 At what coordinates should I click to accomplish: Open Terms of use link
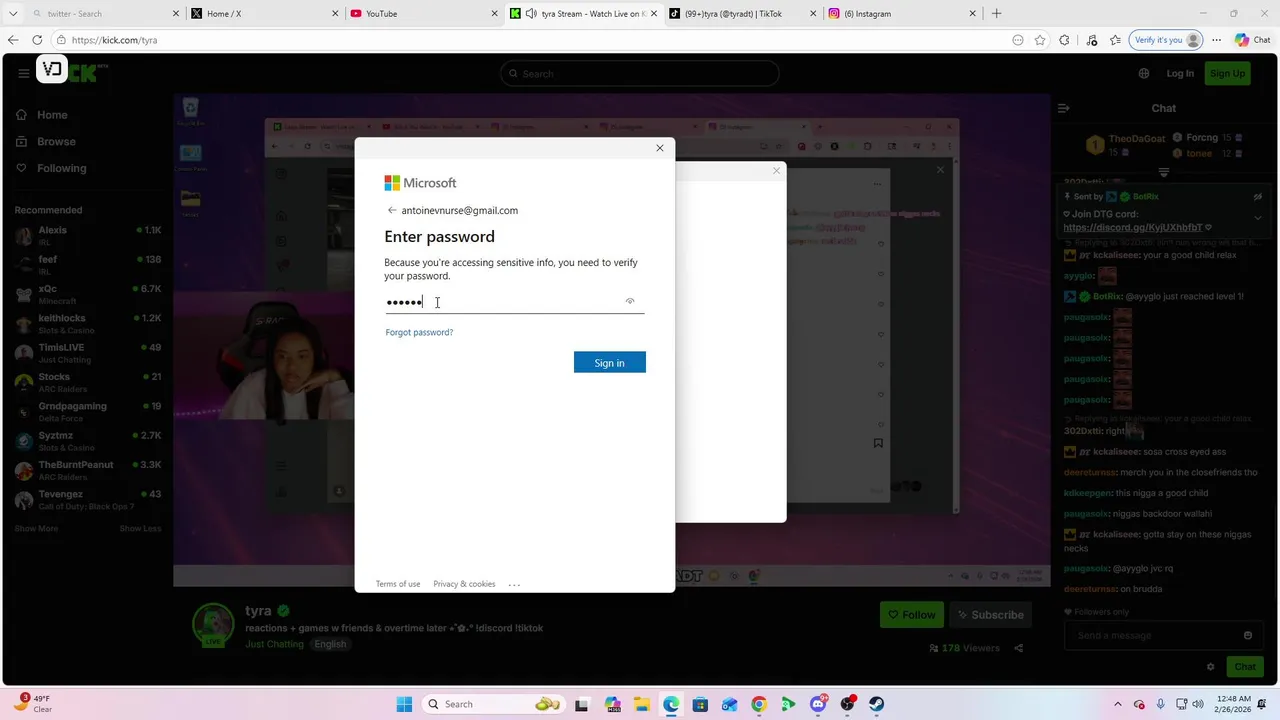(398, 584)
